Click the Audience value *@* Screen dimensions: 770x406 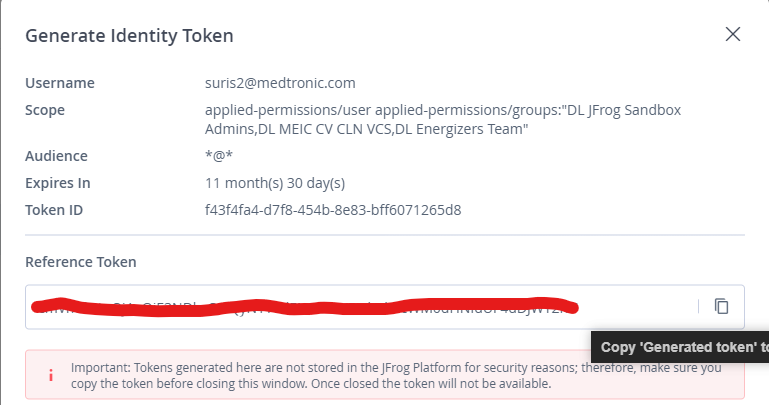[221, 156]
